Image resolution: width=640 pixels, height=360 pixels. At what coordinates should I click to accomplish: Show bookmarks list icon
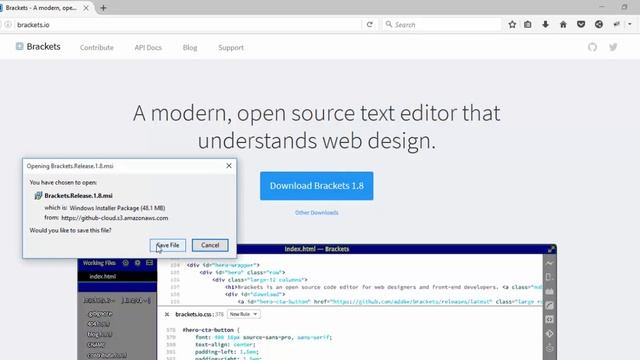coord(528,24)
